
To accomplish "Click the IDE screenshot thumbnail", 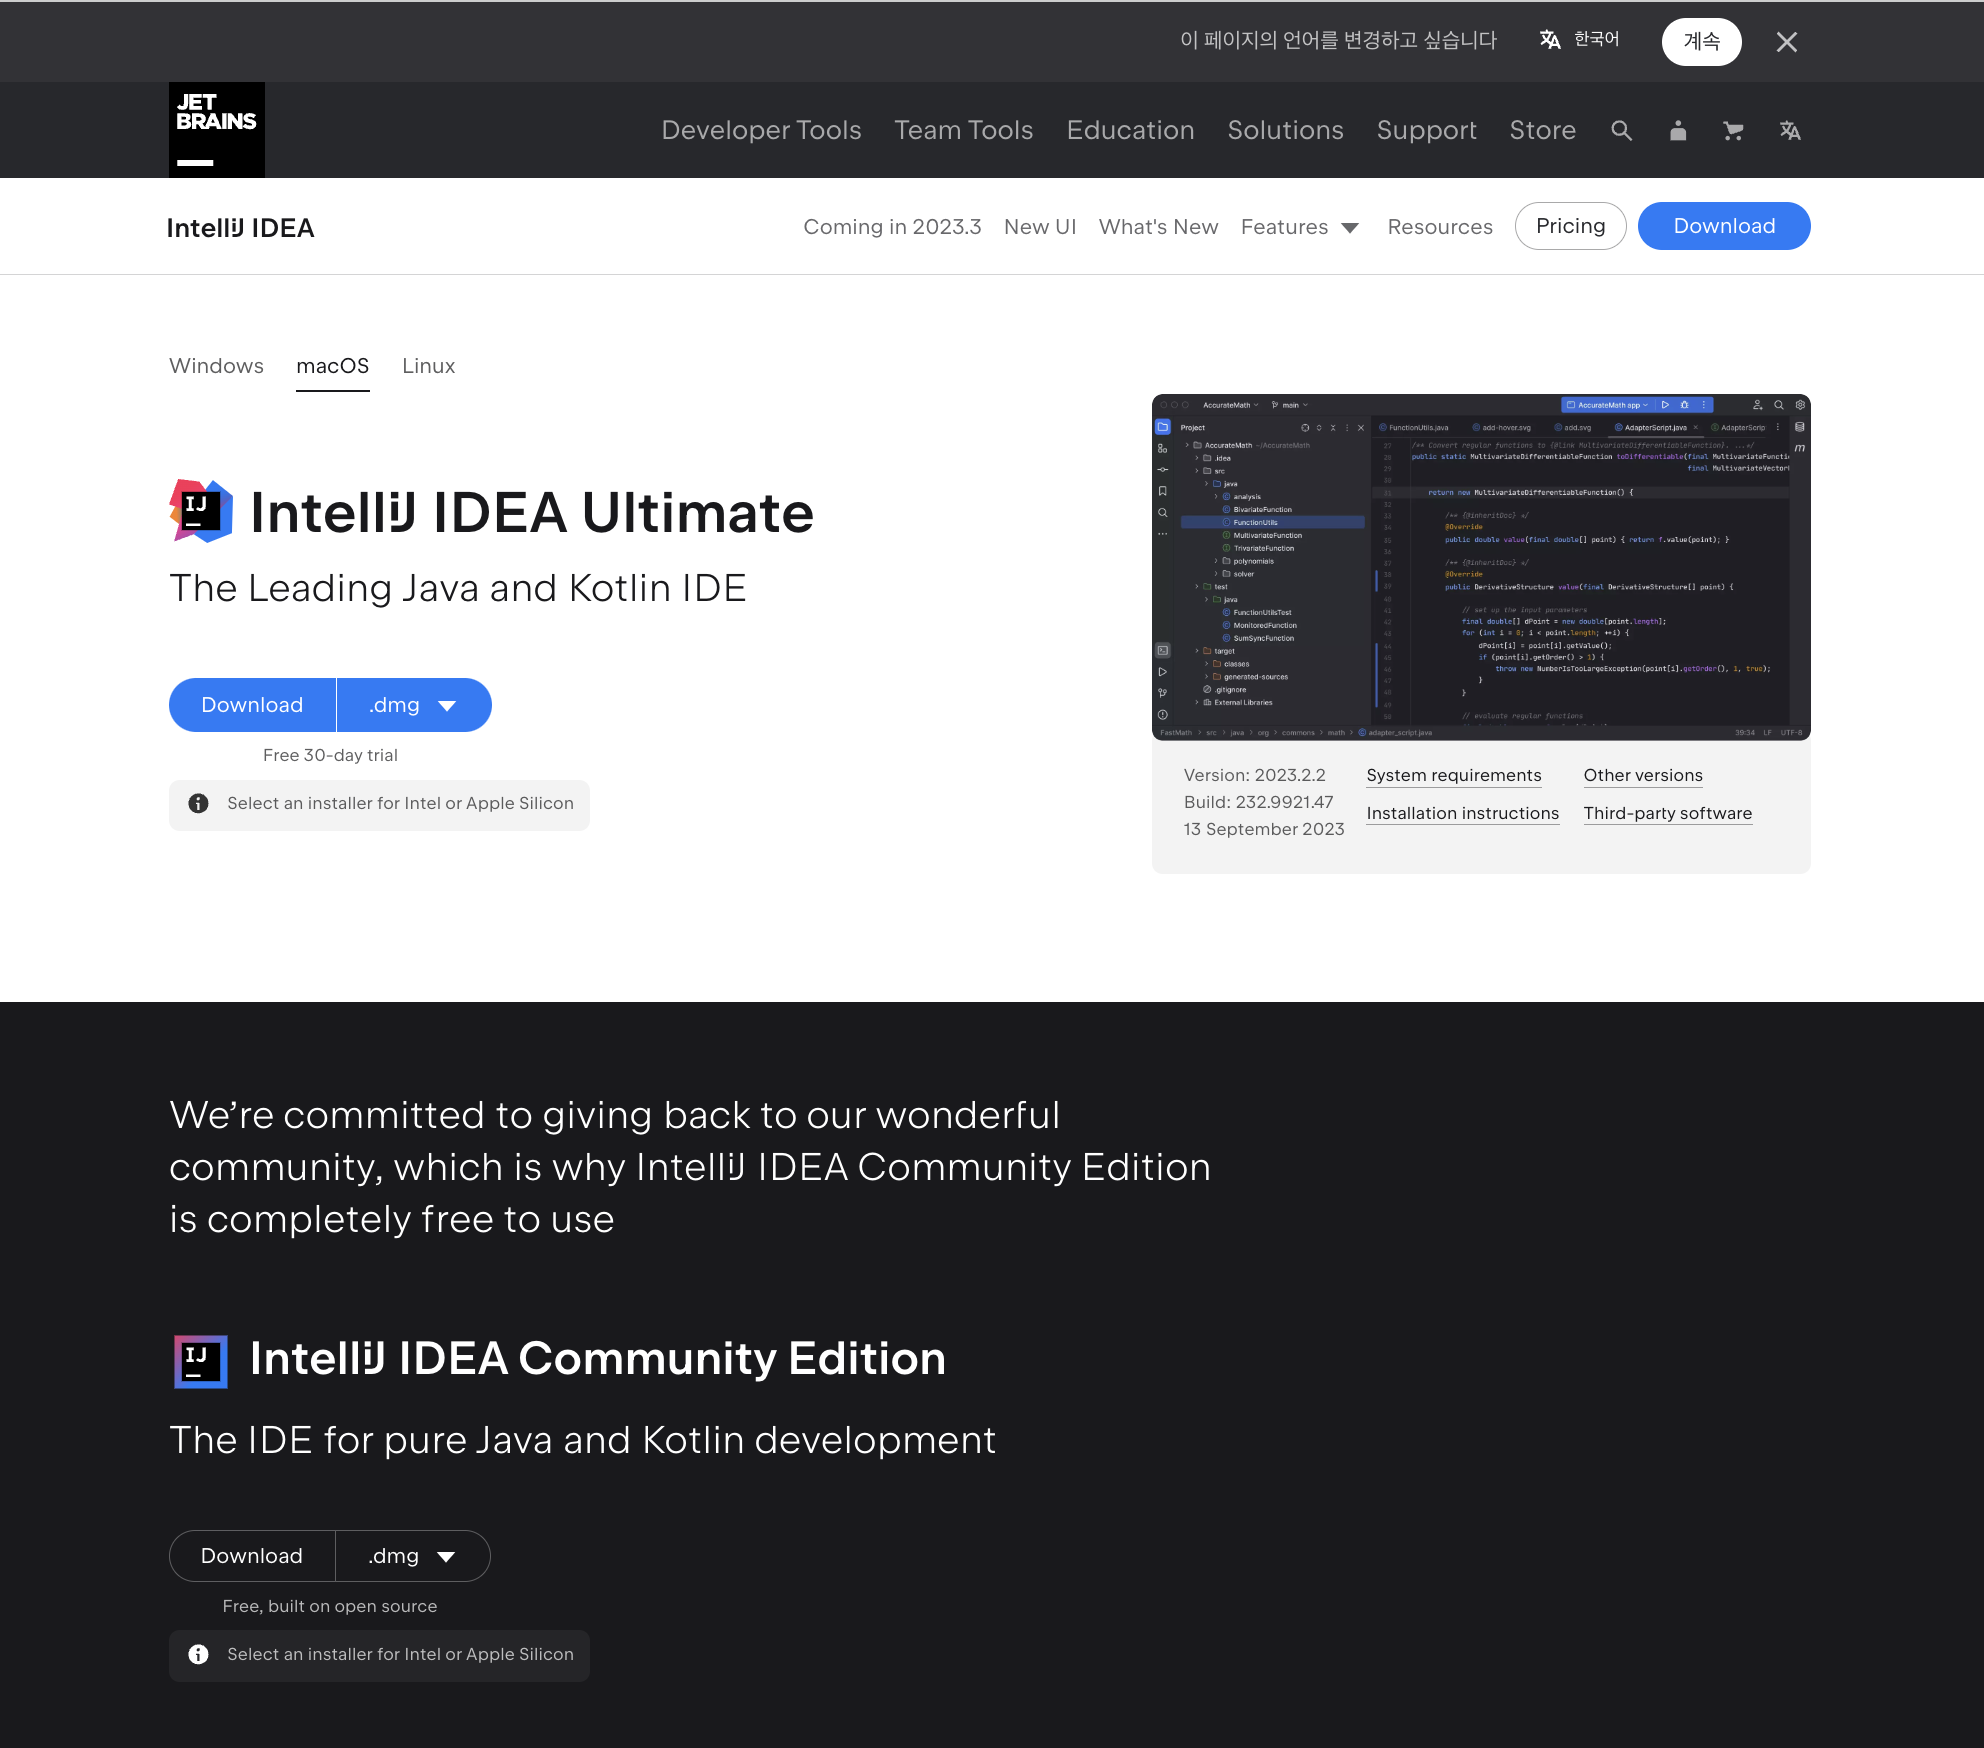I will click(x=1480, y=567).
